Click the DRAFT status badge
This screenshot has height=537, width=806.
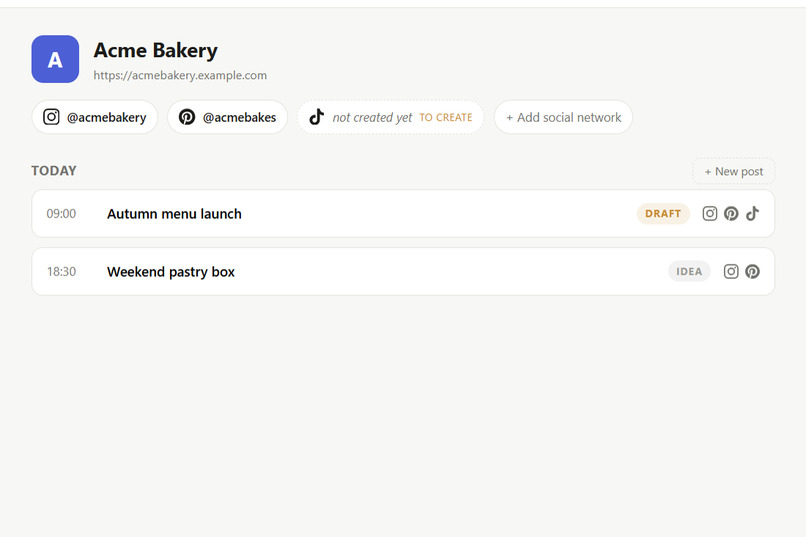[x=663, y=213]
